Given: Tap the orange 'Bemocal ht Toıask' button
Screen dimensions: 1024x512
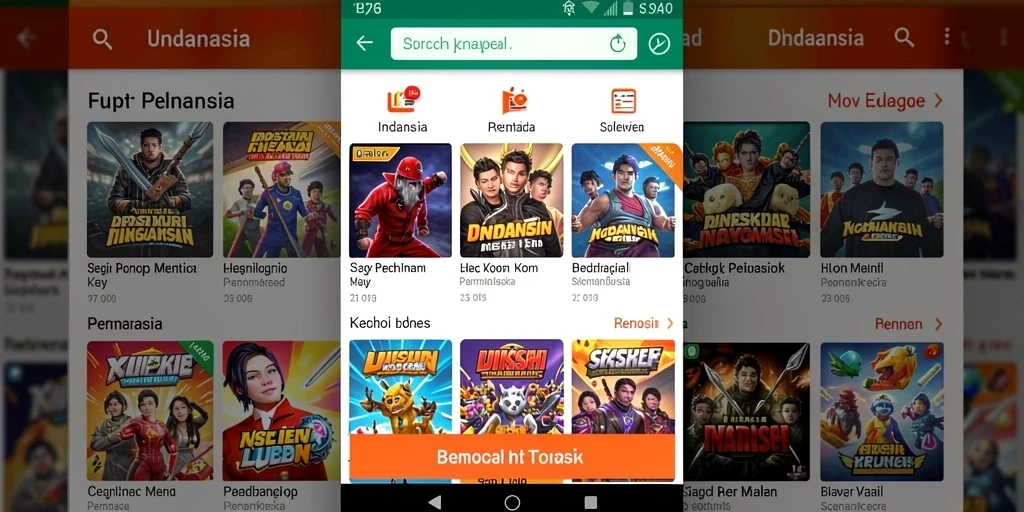Looking at the screenshot, I should click(512, 457).
